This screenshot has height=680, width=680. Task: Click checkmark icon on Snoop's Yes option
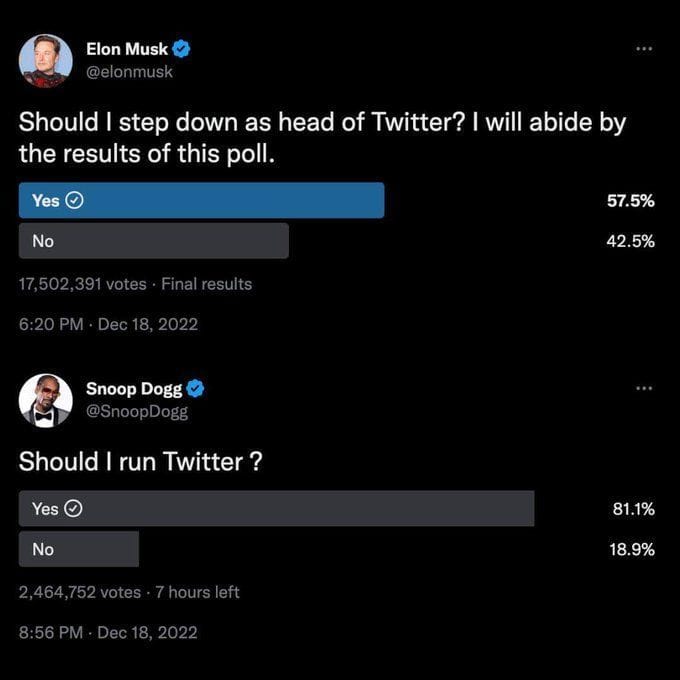tap(74, 509)
